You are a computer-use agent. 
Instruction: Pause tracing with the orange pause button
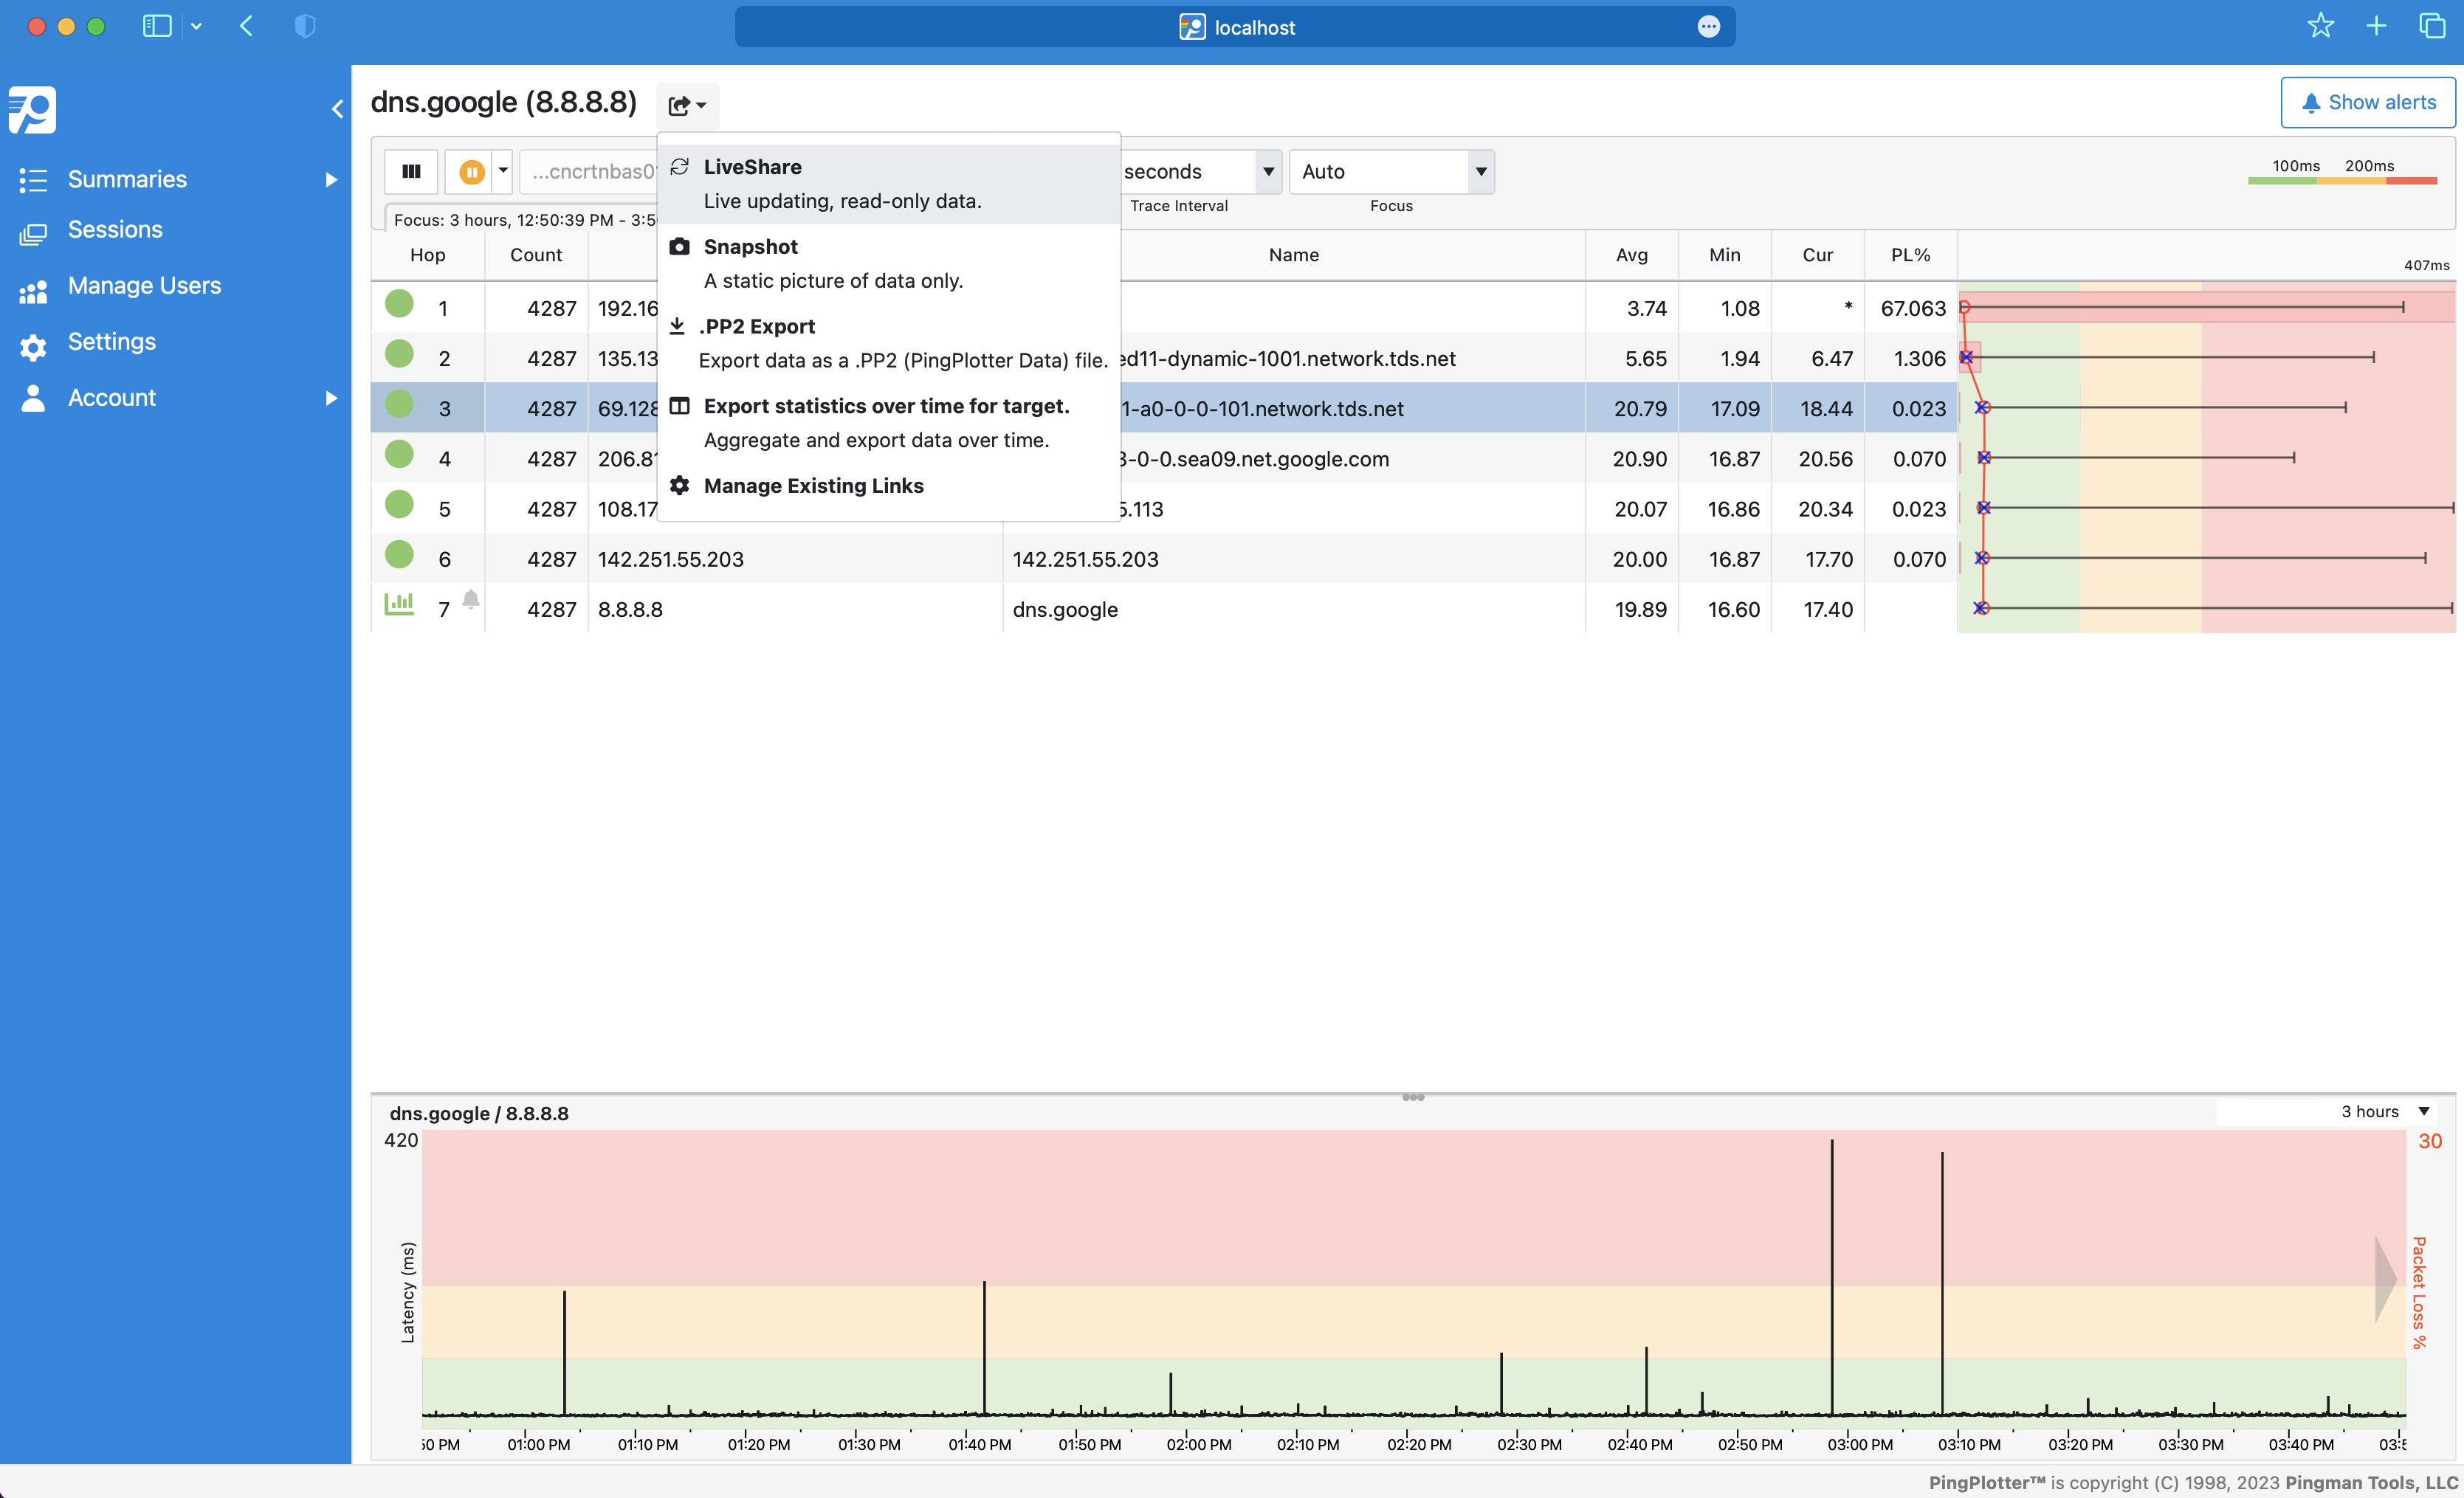pyautogui.click(x=472, y=172)
